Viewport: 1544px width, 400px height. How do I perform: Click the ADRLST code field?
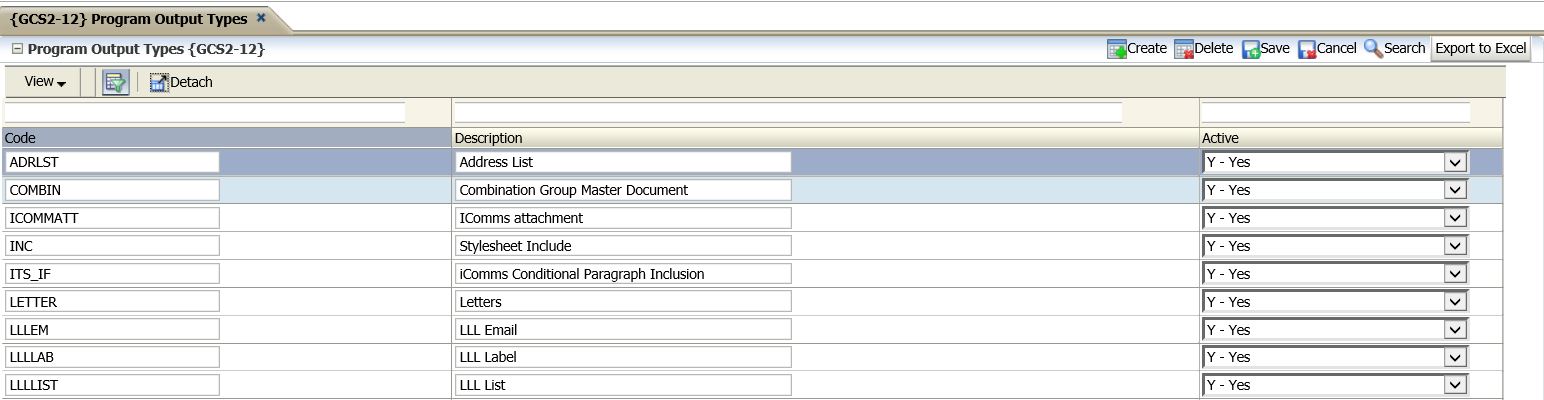(x=112, y=162)
